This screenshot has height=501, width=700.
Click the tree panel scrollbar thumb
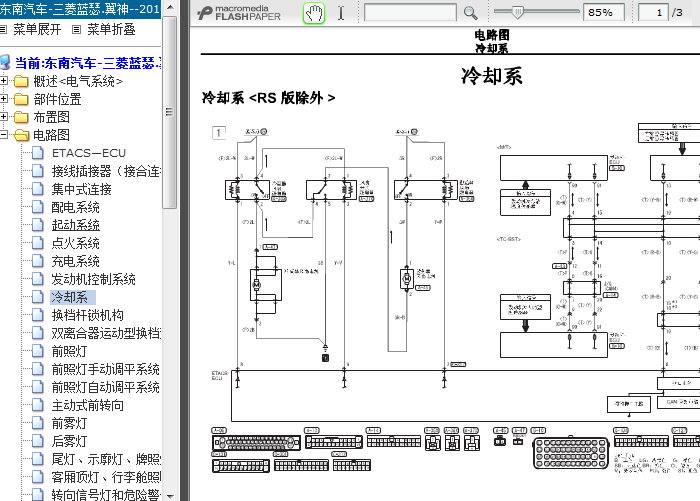pos(170,113)
